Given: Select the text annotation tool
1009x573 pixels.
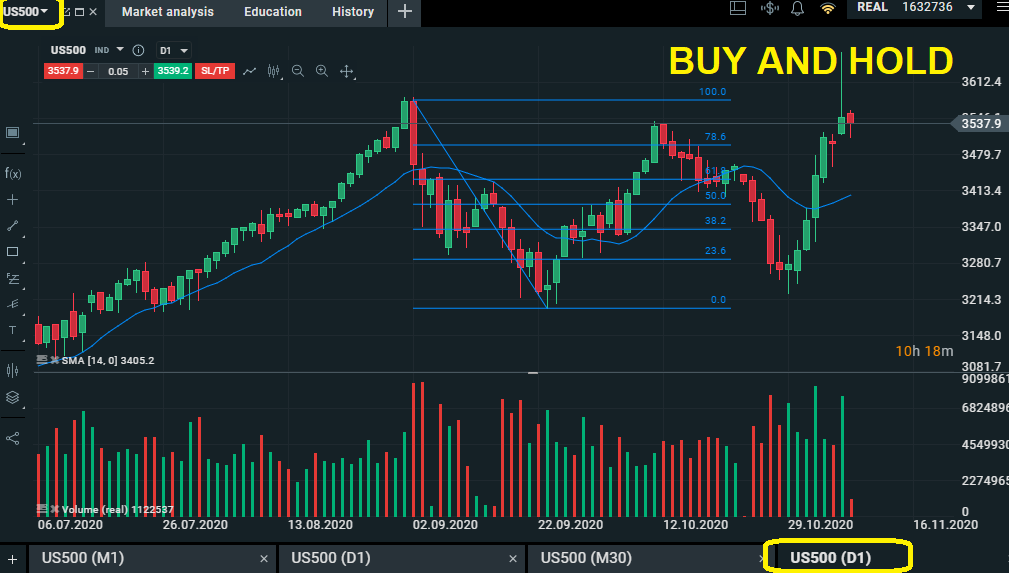Looking at the screenshot, I should tap(12, 330).
